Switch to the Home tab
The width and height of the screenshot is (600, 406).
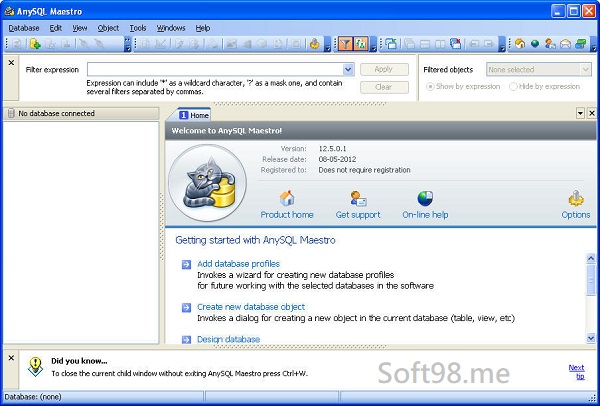tap(194, 115)
